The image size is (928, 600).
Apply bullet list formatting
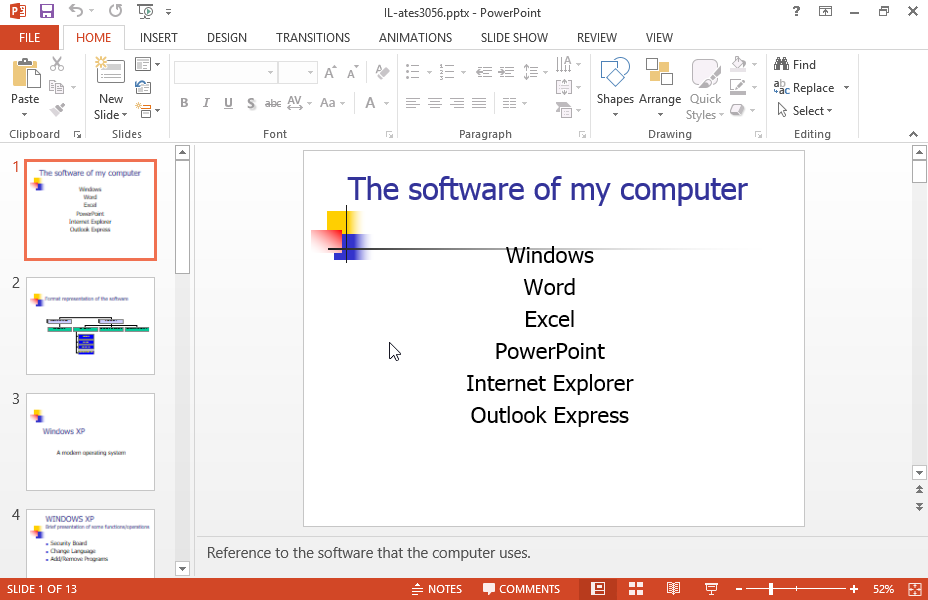413,72
